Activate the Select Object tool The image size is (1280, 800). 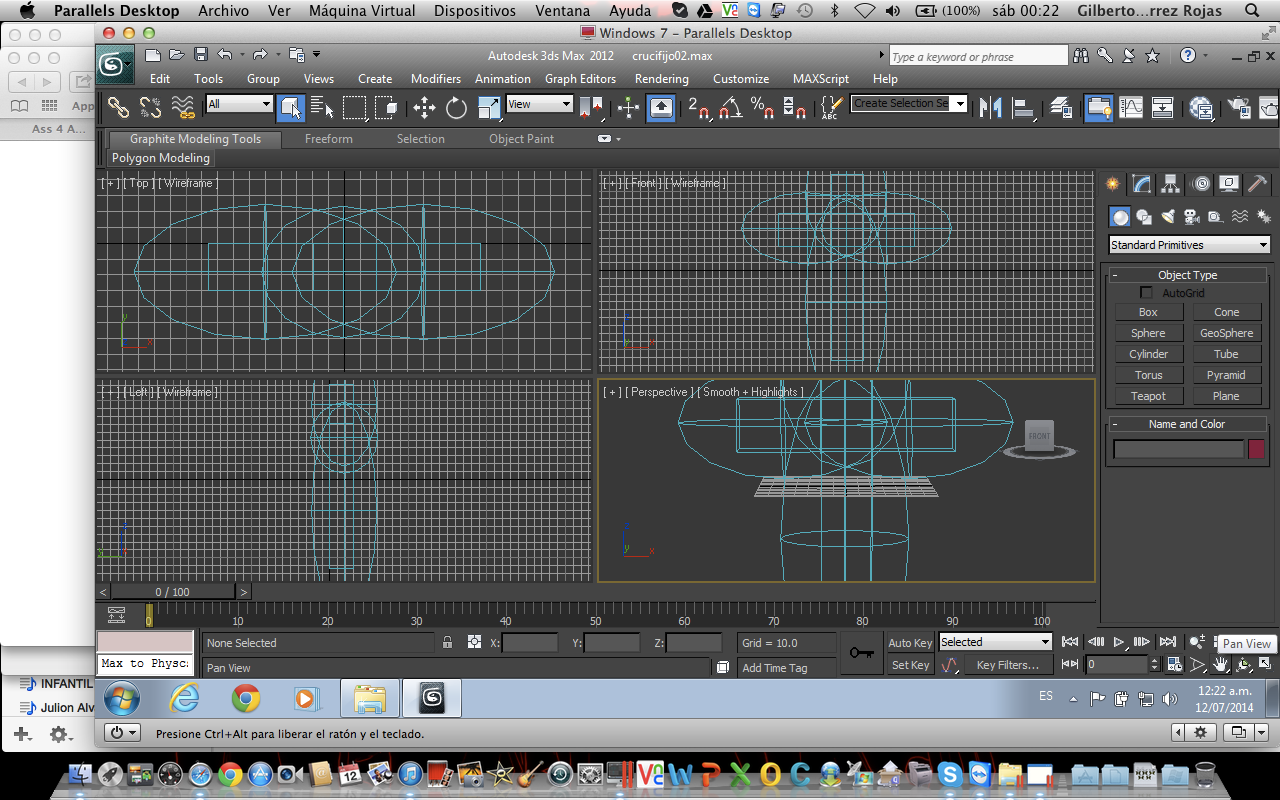pyautogui.click(x=291, y=106)
